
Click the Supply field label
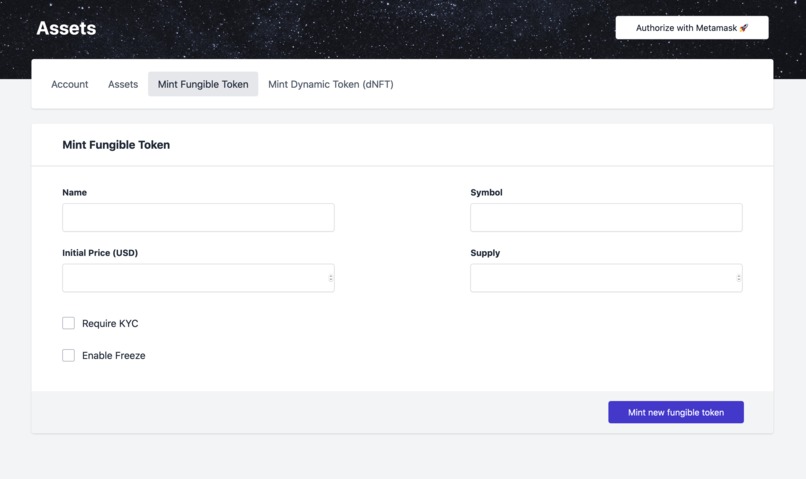point(485,253)
